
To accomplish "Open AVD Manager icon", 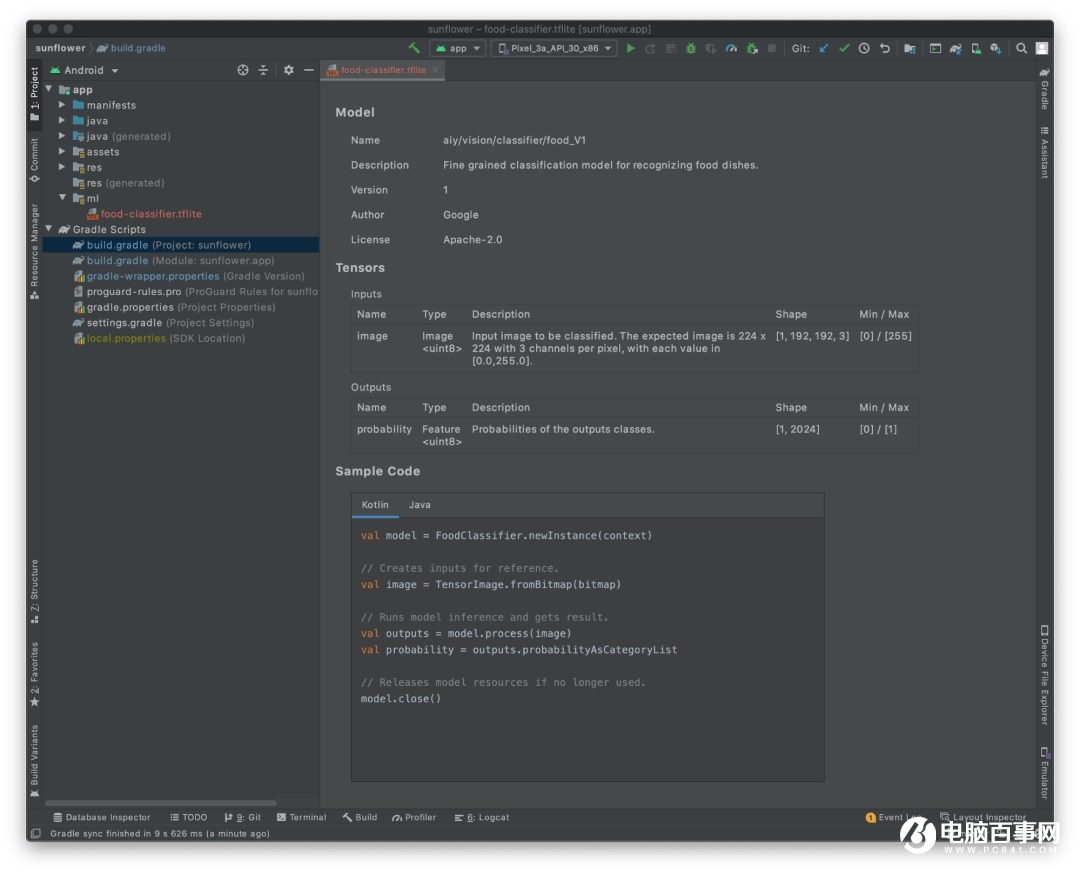I will click(976, 48).
